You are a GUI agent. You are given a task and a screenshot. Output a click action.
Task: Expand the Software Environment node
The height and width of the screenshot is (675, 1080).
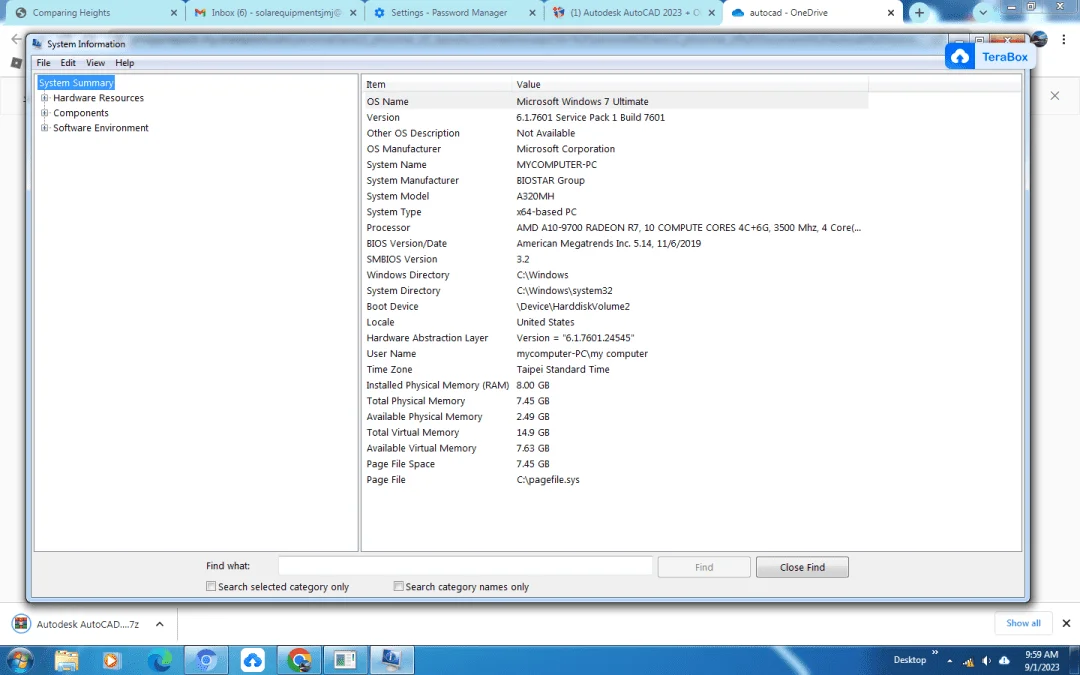(44, 128)
